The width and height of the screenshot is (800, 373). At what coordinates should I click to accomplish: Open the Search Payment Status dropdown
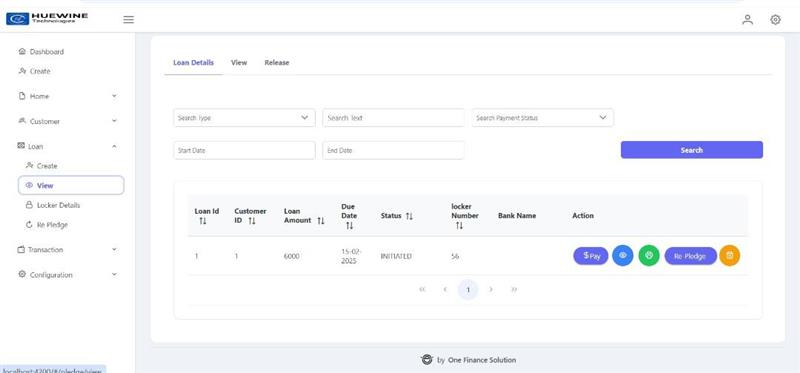click(x=542, y=118)
